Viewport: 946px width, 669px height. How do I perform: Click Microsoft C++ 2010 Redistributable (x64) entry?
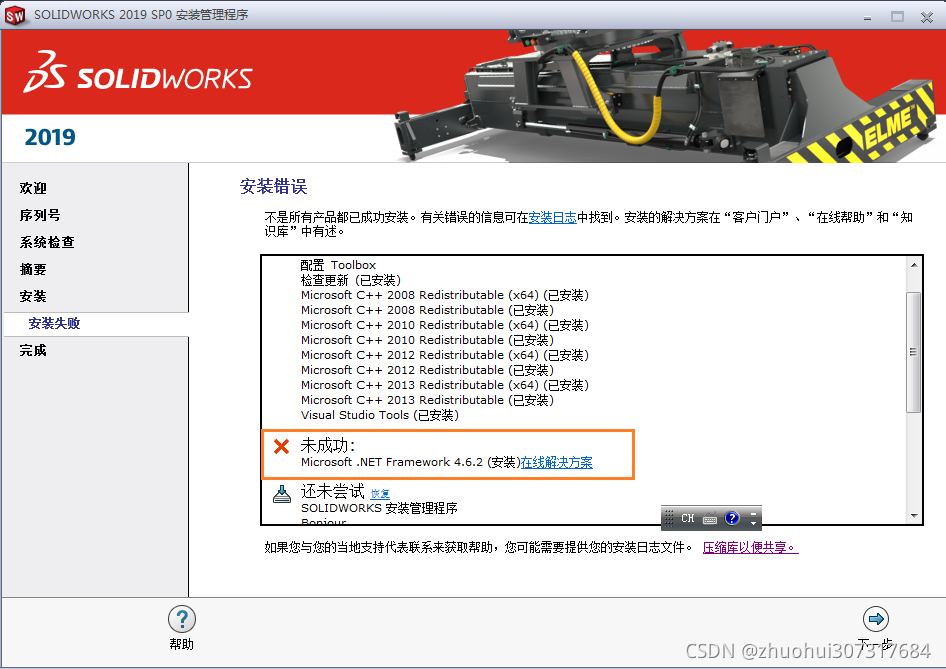tap(445, 325)
